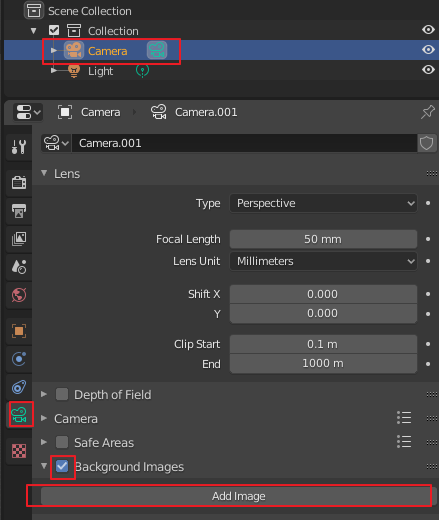Open the camera data-block browse dropdown
The image size is (439, 520).
(56, 143)
